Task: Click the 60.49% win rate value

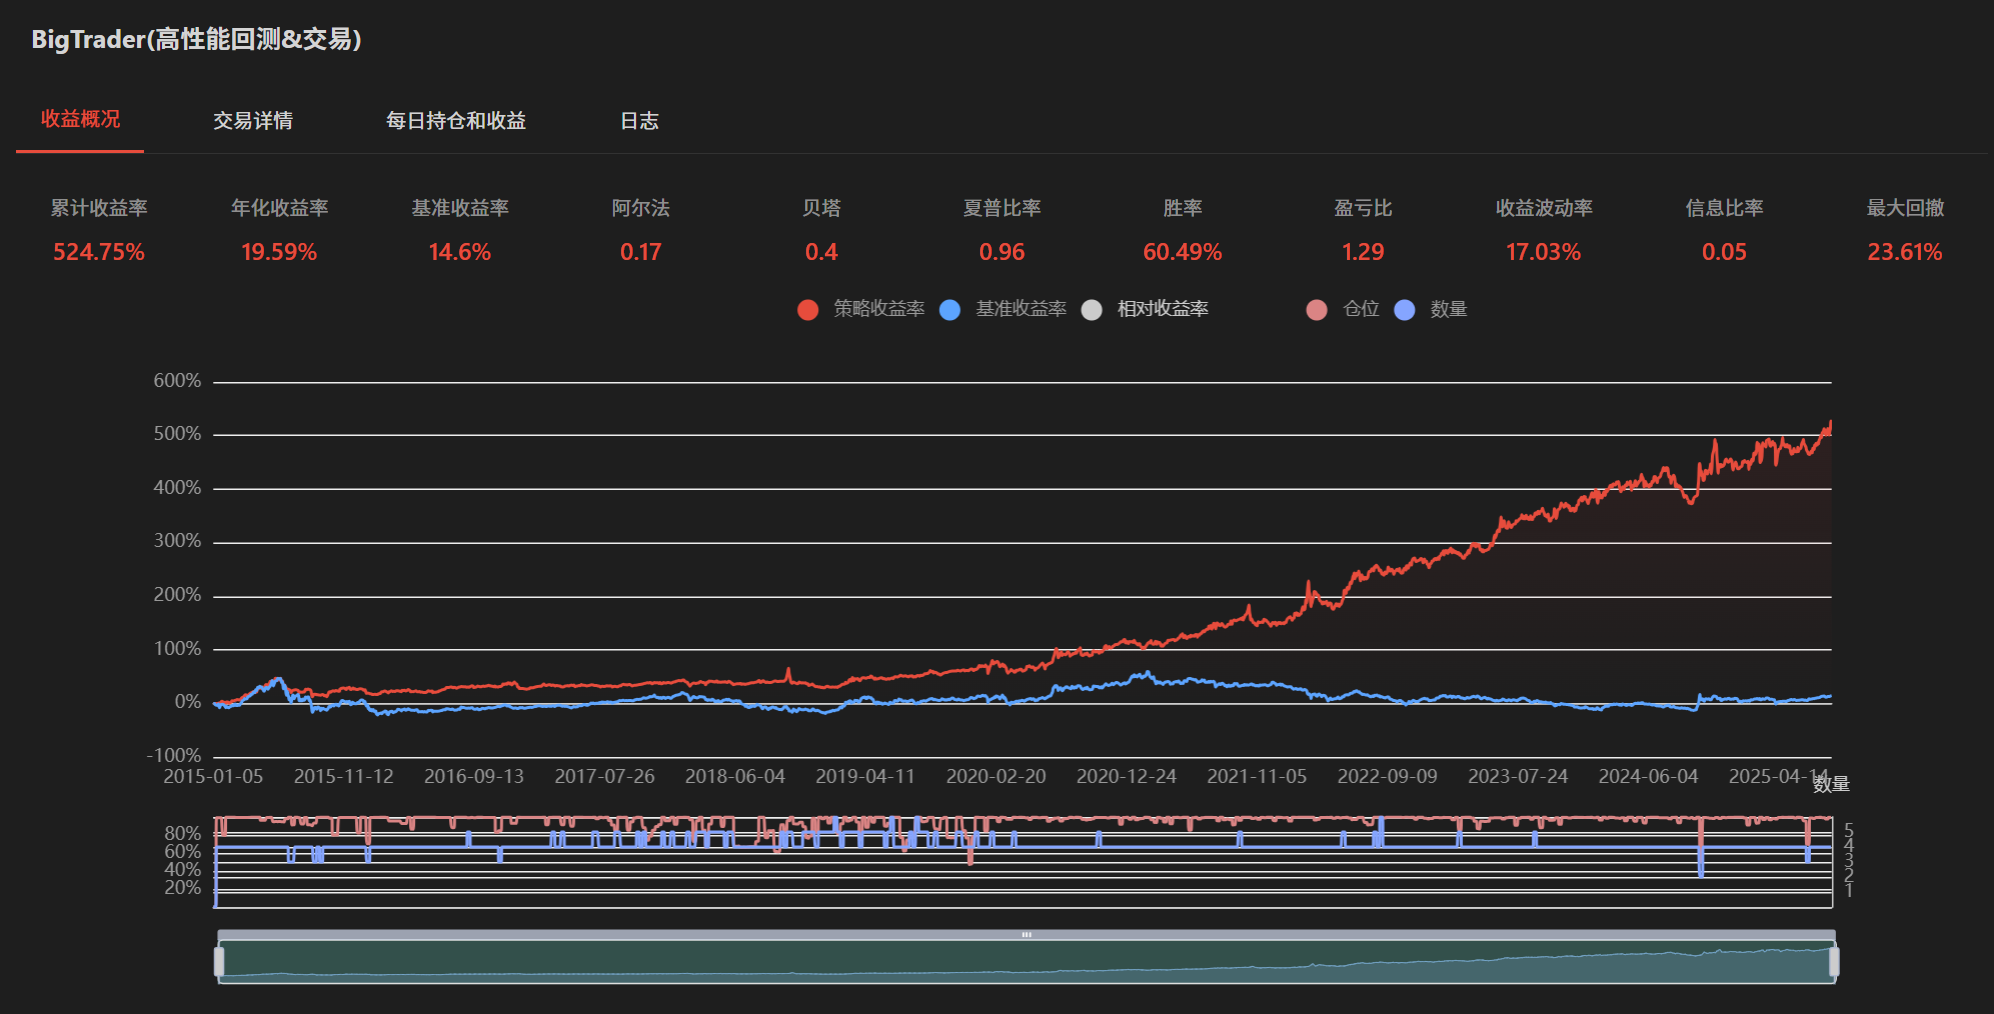Action: (x=1182, y=252)
